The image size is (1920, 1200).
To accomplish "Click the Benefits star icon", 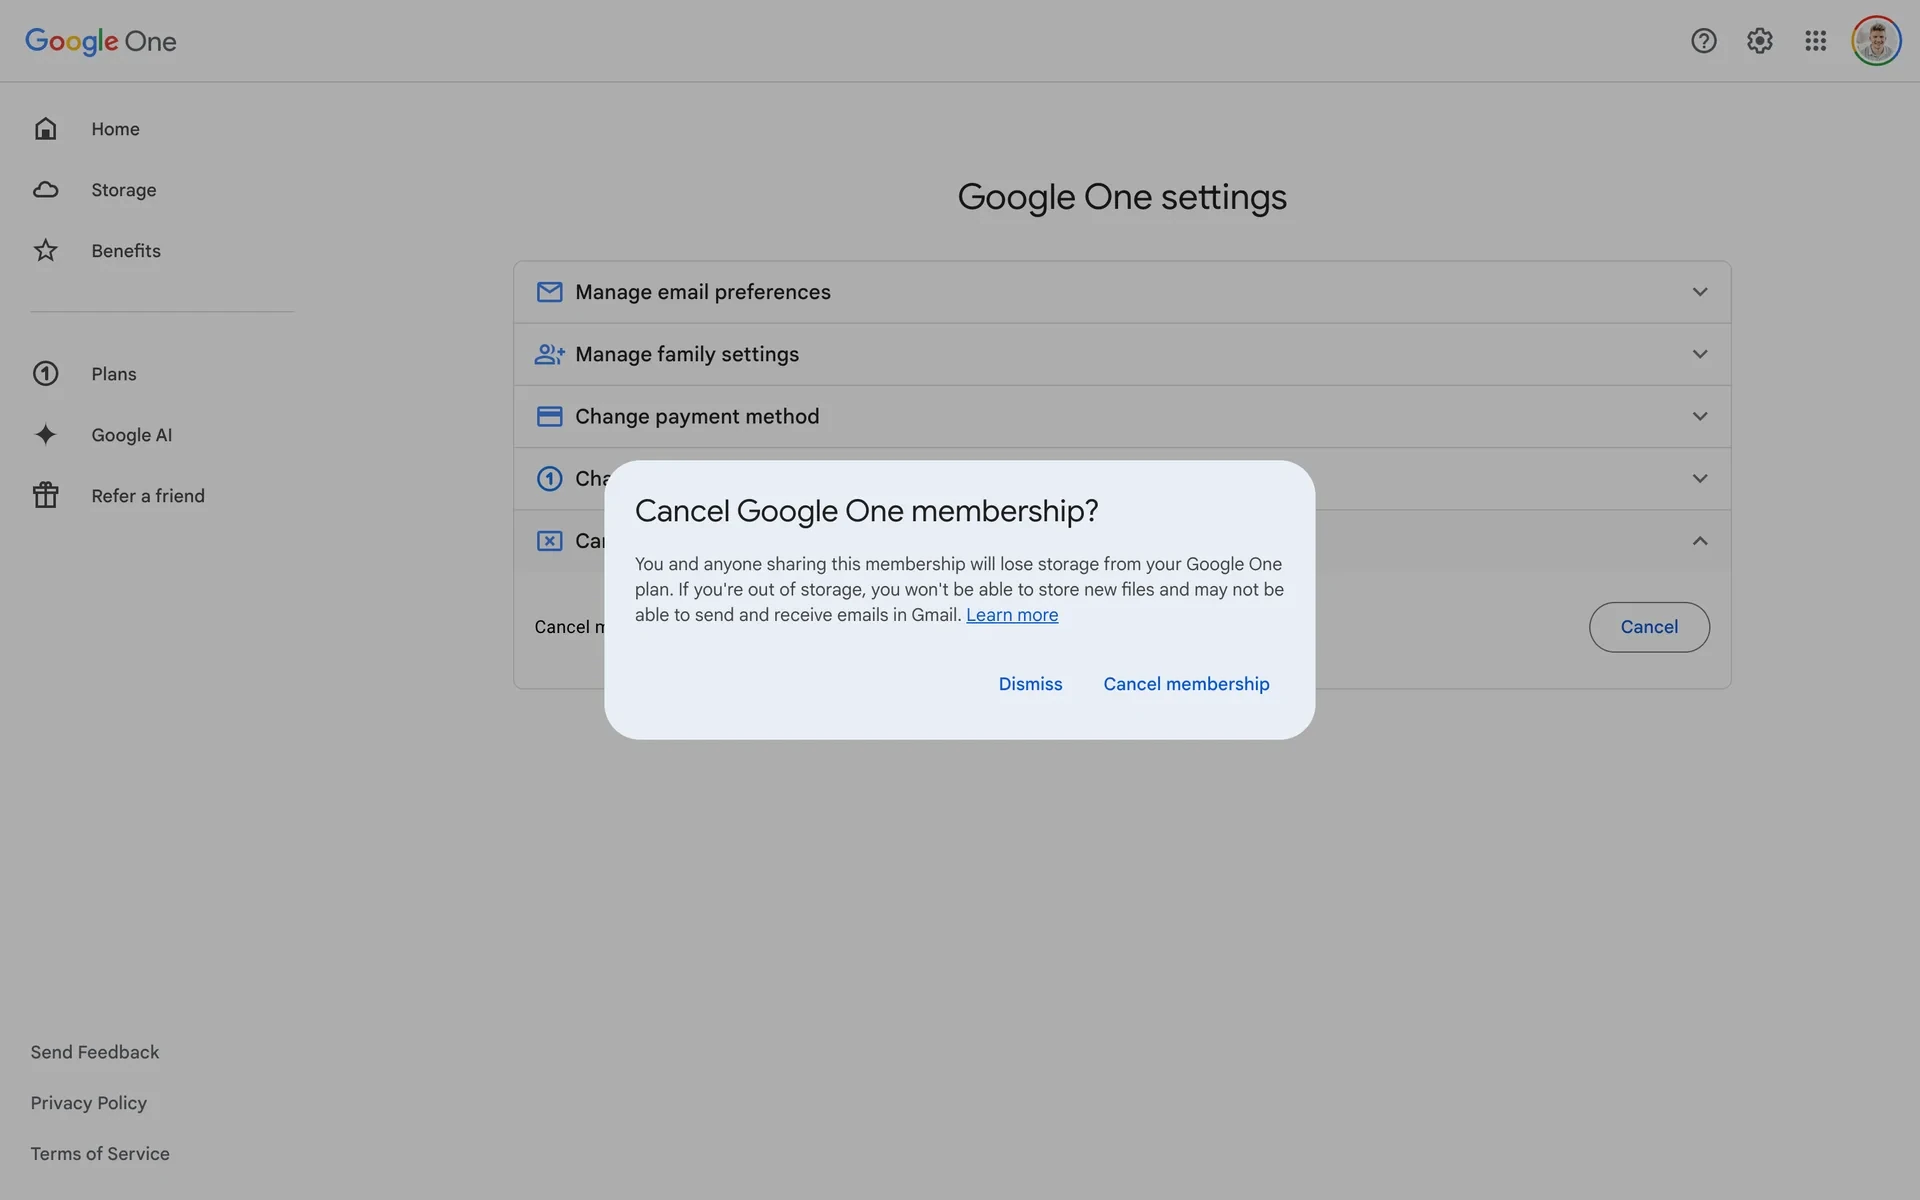I will 45,250.
